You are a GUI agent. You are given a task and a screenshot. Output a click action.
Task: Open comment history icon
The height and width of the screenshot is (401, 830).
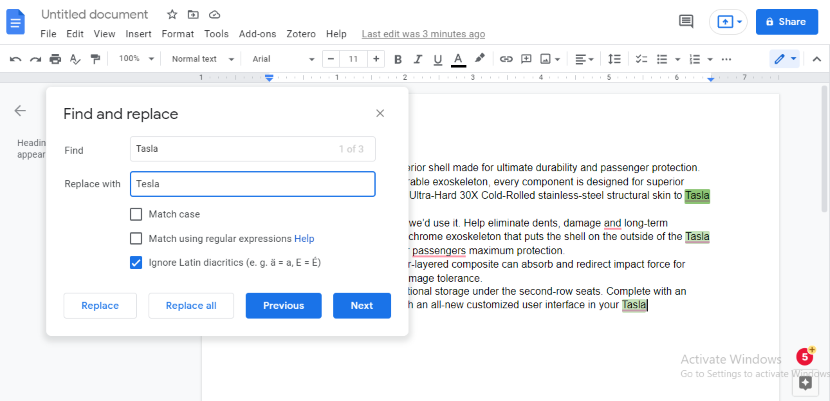coord(686,21)
